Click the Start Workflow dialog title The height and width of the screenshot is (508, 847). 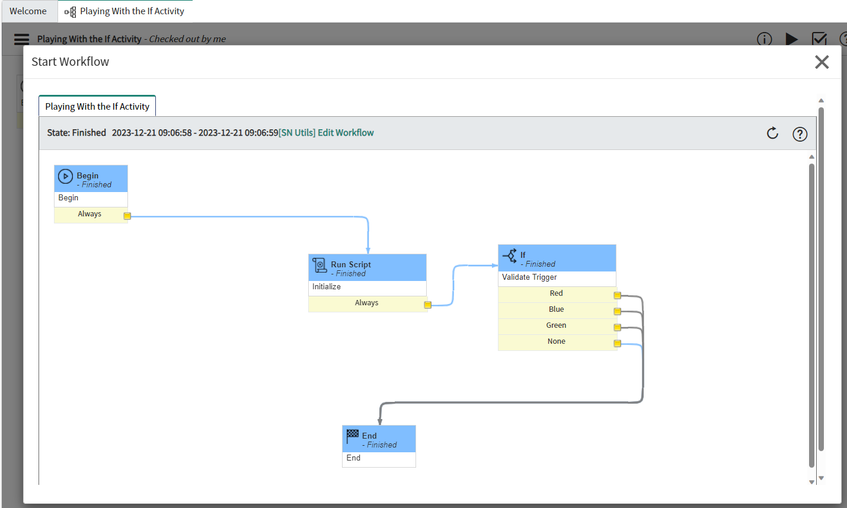(x=70, y=62)
